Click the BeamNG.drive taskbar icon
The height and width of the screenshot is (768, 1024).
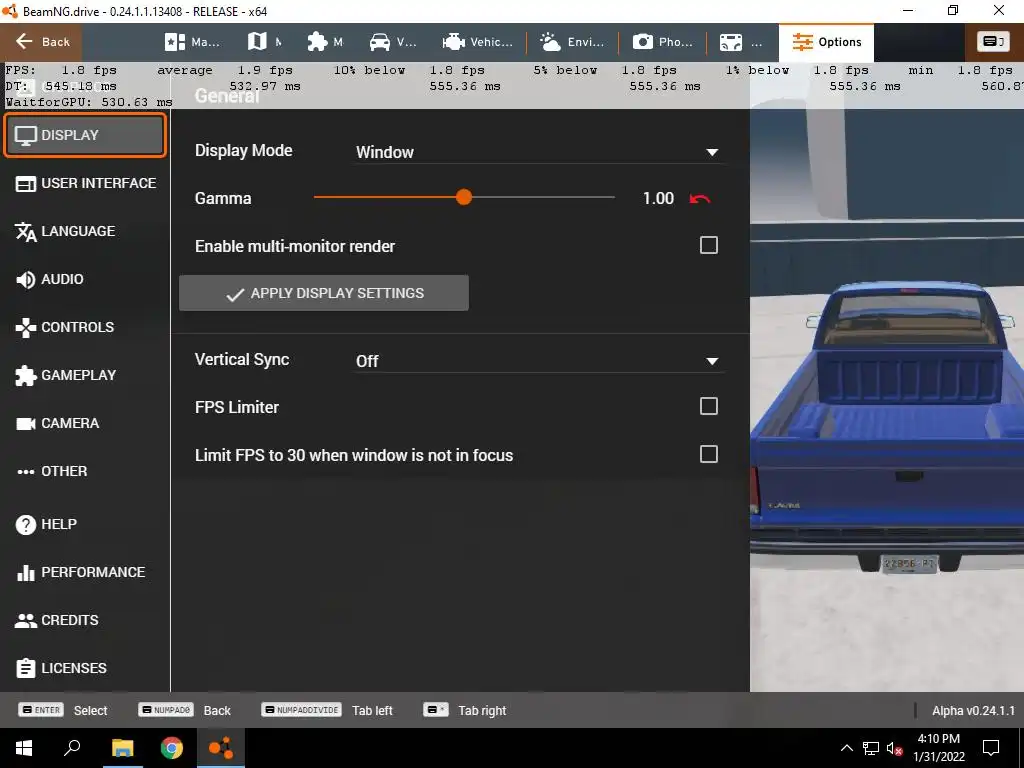[x=221, y=748]
